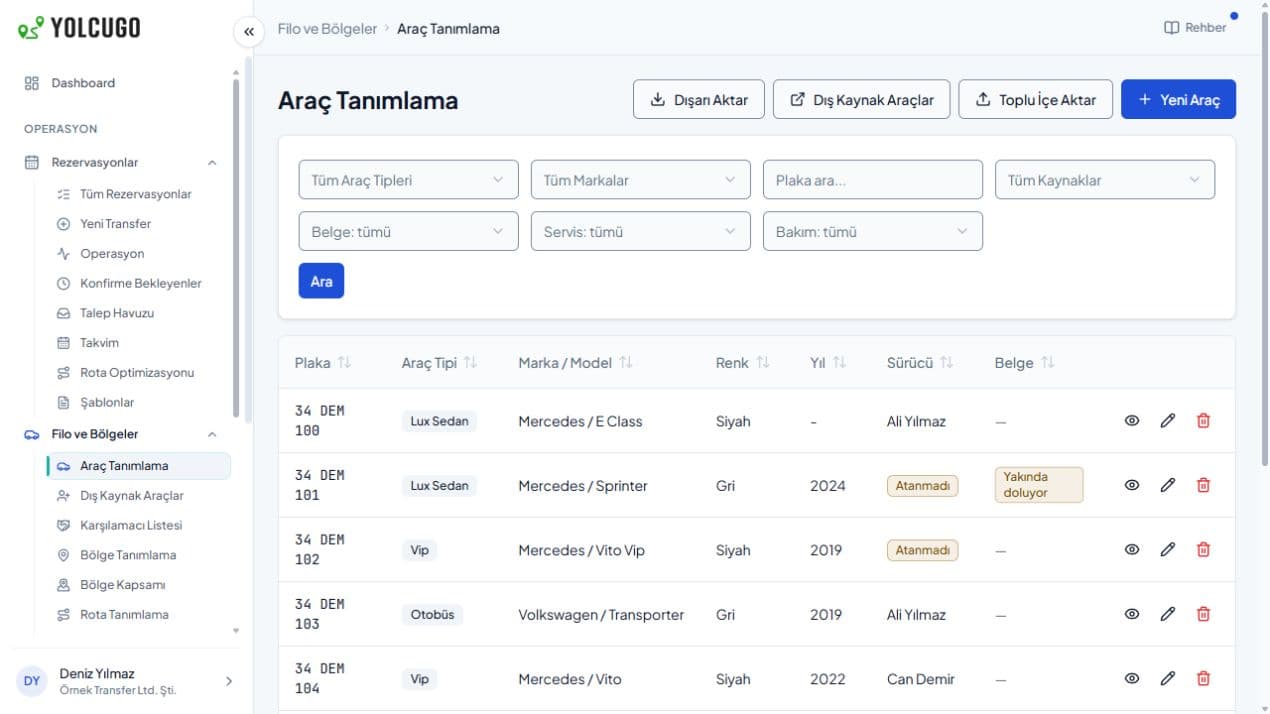Edit vehicle 34 DEM 103 with pencil icon
This screenshot has height=714, width=1270.
1167,614
